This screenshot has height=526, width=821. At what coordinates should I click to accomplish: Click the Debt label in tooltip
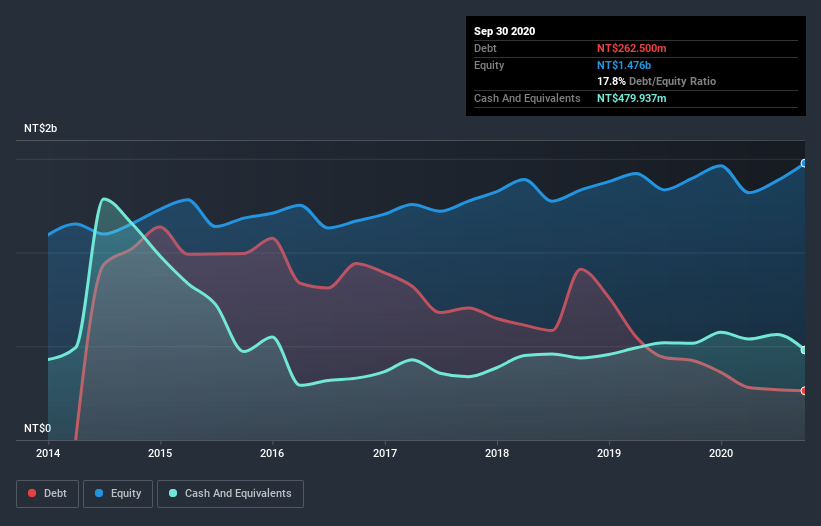pyautogui.click(x=485, y=48)
